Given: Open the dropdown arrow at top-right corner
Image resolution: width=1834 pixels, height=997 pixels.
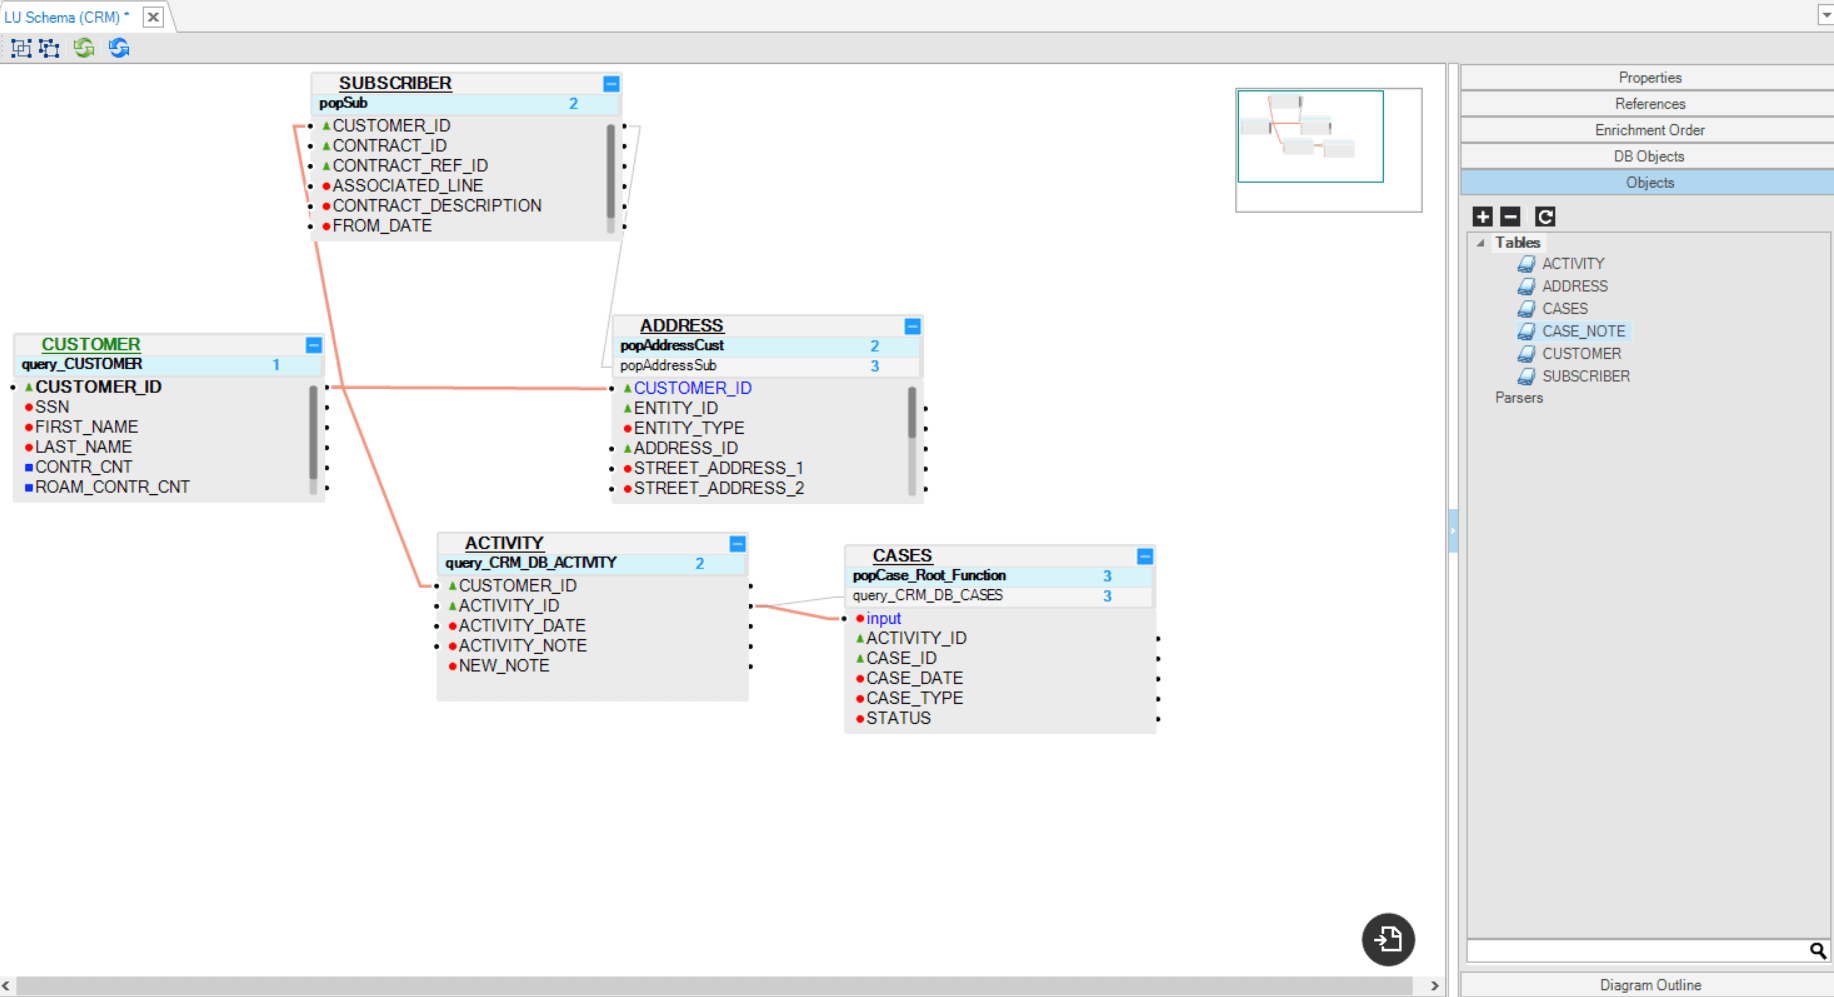Looking at the screenshot, I should tap(1825, 15).
